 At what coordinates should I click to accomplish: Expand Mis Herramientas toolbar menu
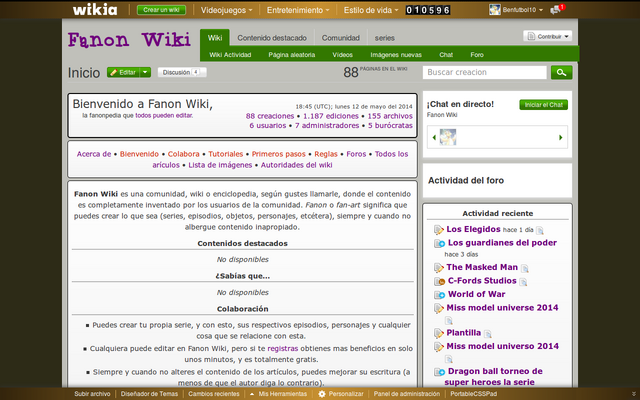click(278, 394)
